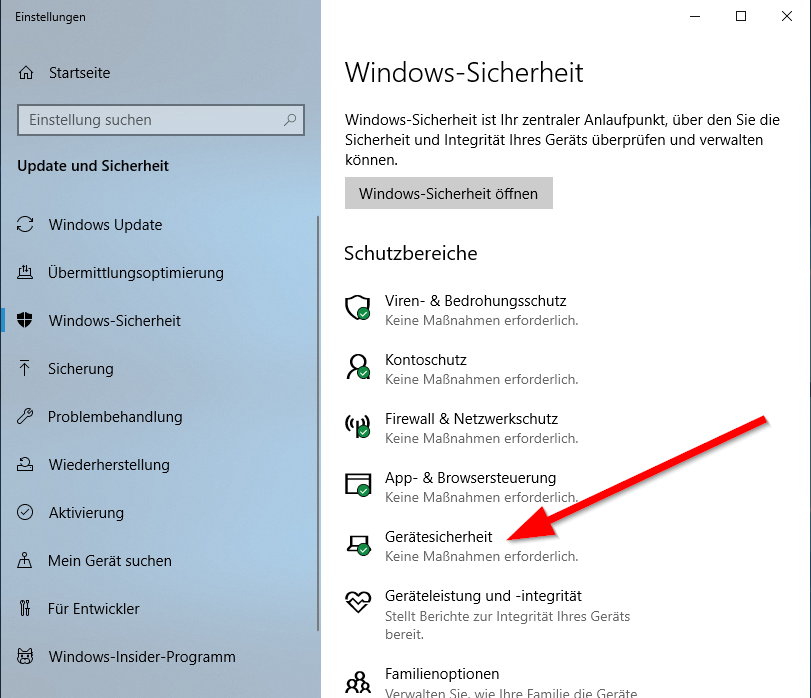Click Windows-Sicherheit öffnen button

pyautogui.click(x=448, y=193)
